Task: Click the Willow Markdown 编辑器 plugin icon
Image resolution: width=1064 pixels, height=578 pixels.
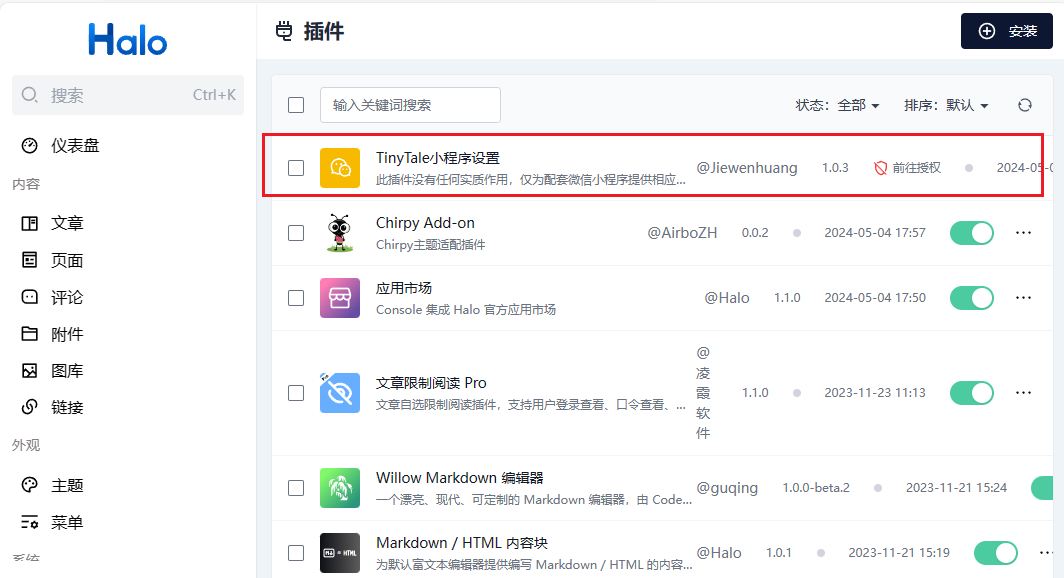Action: 340,488
